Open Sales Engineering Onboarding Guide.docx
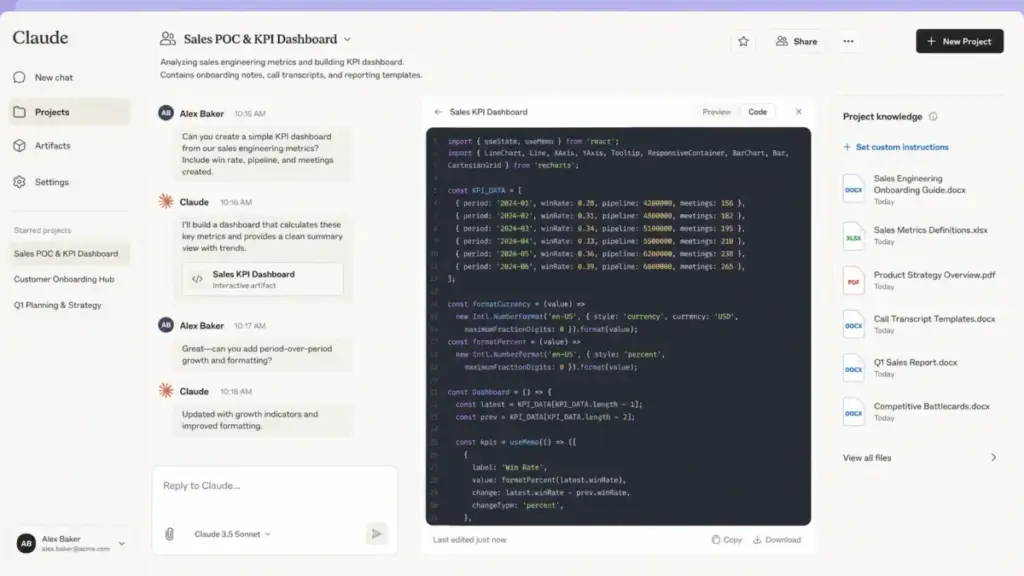The image size is (1024, 576). [920, 189]
